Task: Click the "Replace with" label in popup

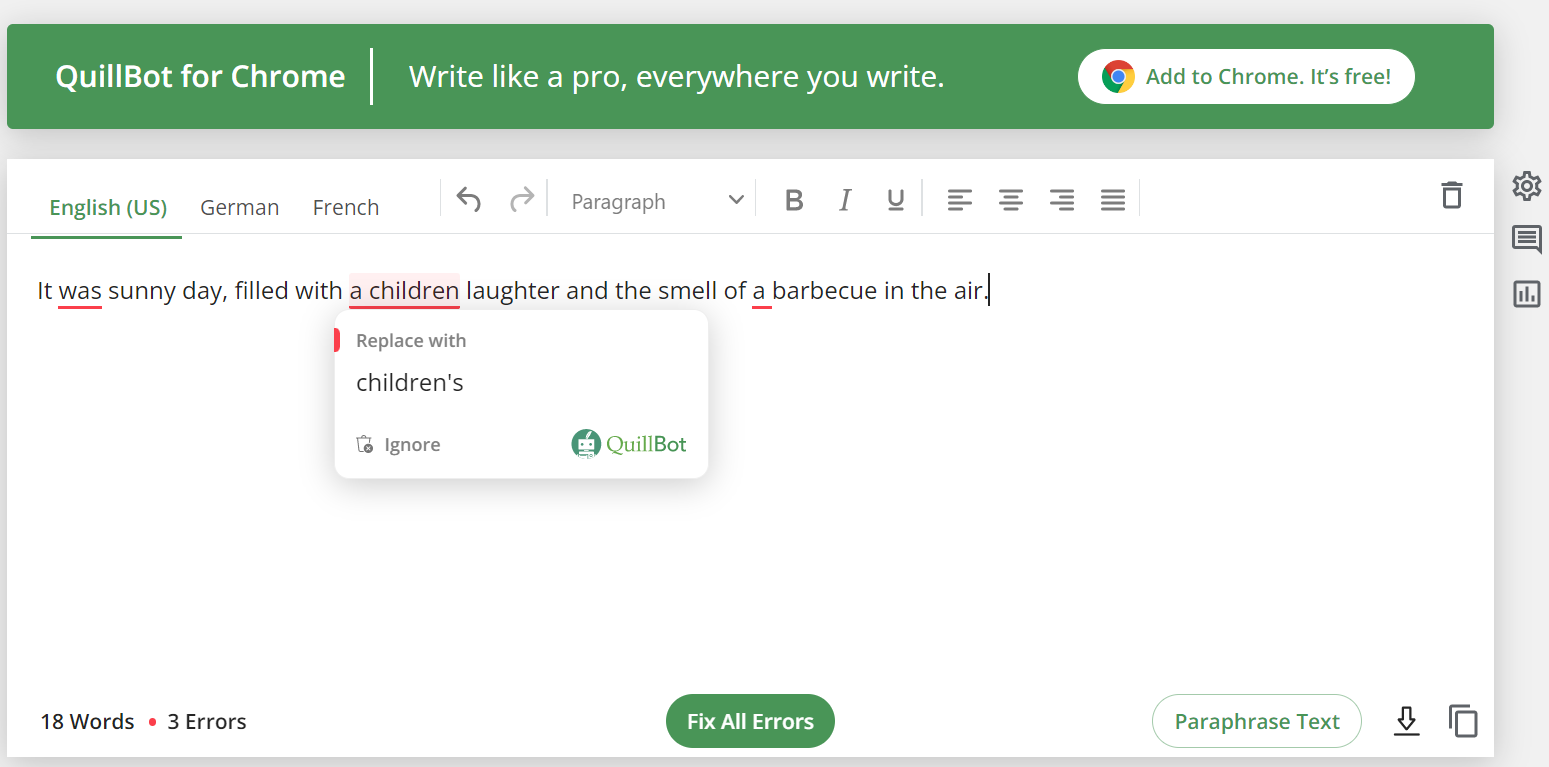Action: [x=411, y=341]
